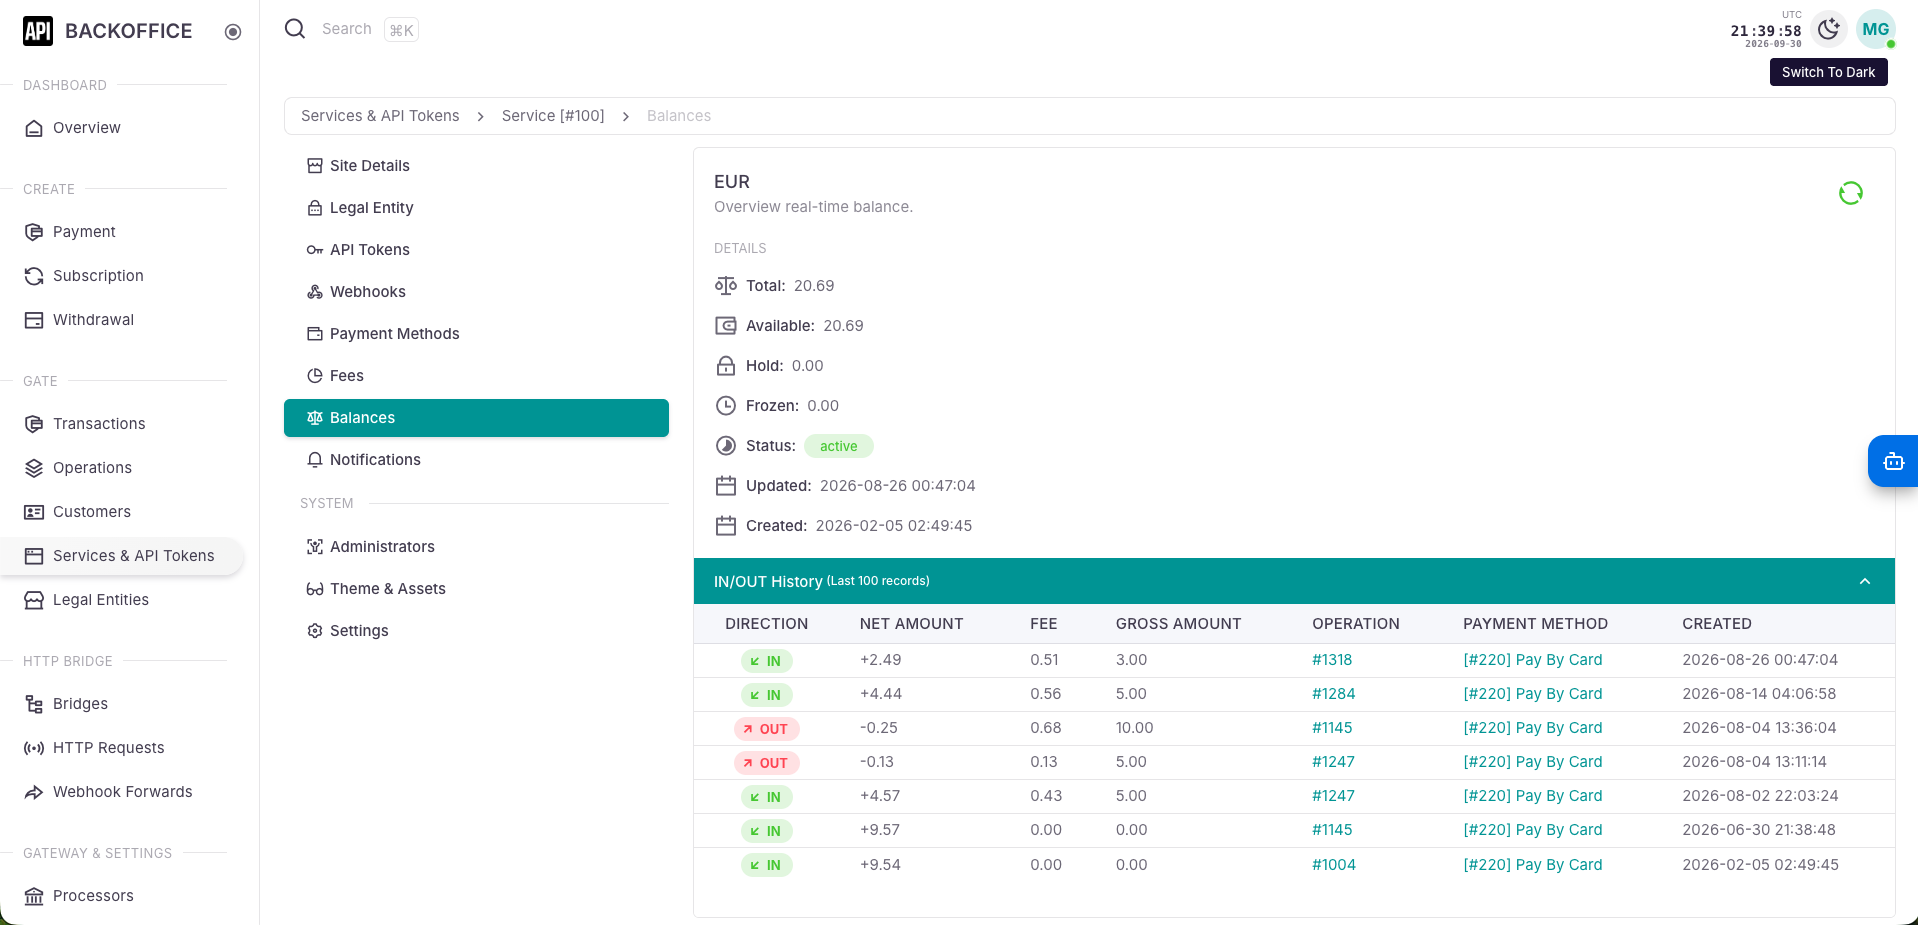The image size is (1918, 925).
Task: Open operation #1004 link
Action: point(1334,865)
